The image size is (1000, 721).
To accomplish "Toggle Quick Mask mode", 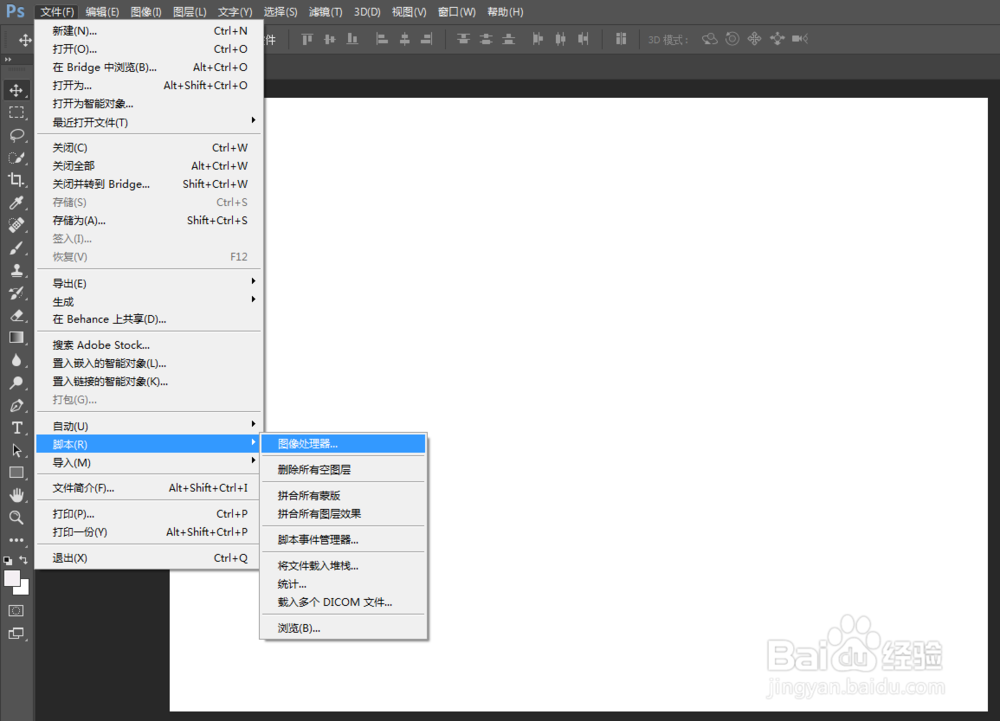I will [x=17, y=610].
